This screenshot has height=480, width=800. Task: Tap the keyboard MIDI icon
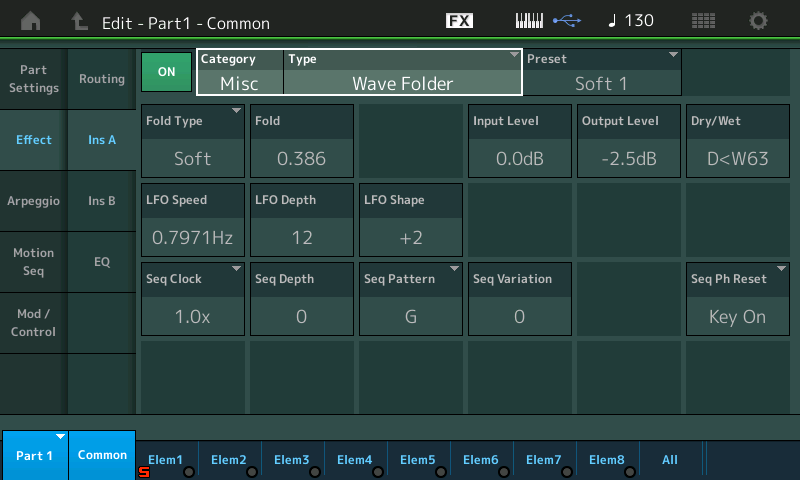point(531,21)
